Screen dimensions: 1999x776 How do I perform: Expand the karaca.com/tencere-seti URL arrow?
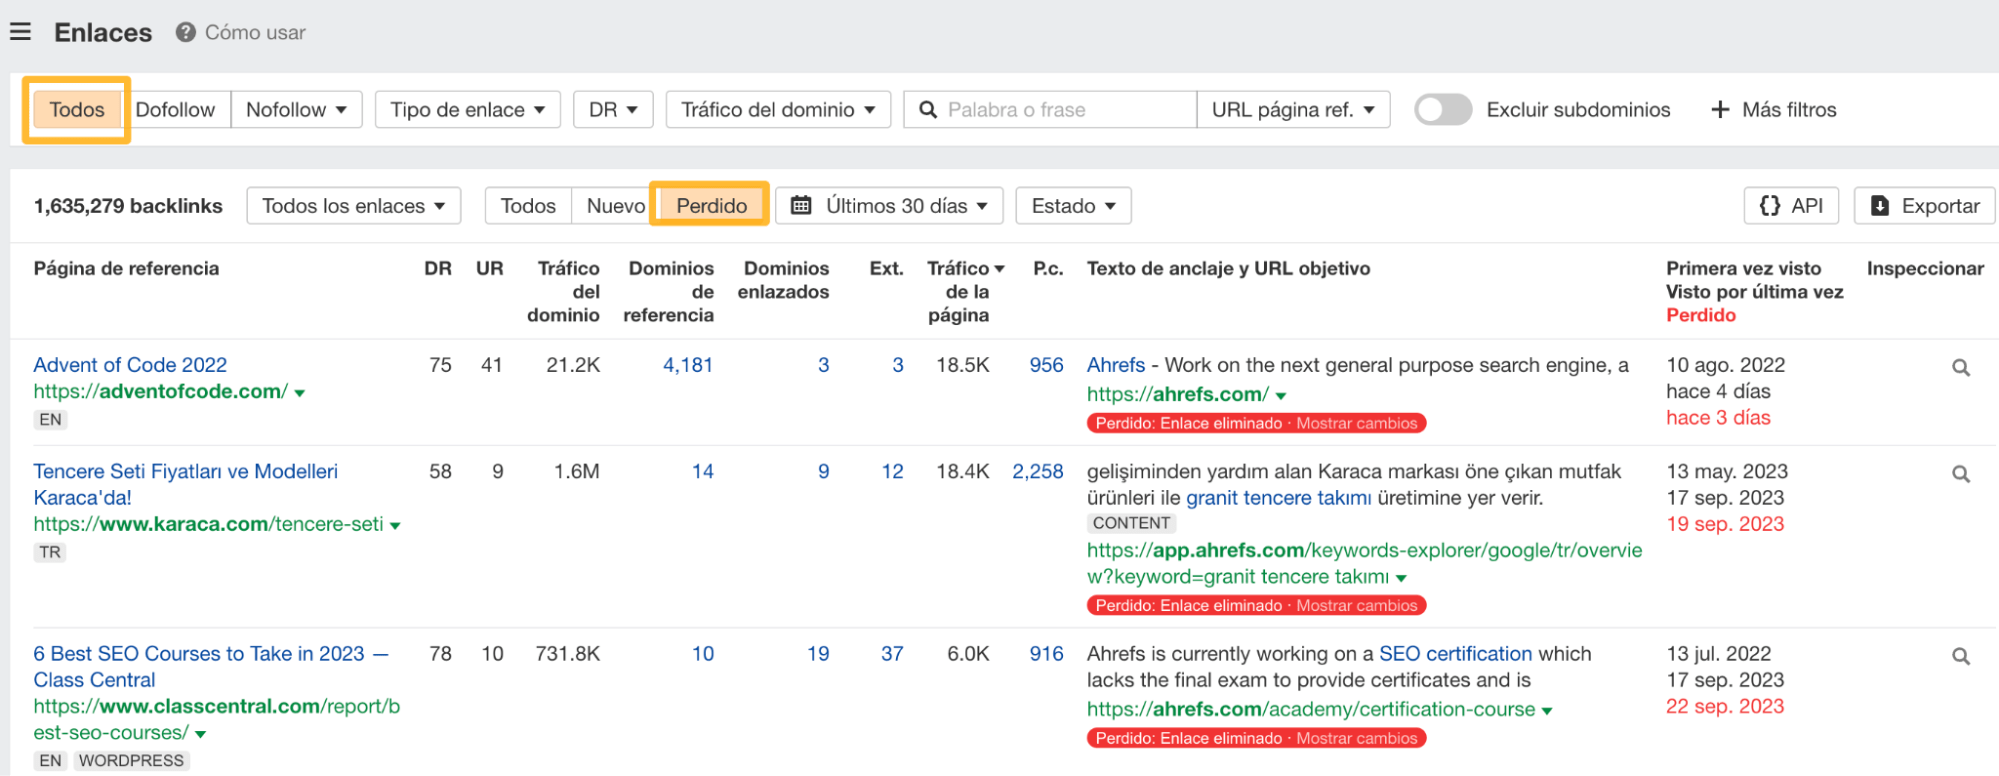[x=395, y=526]
